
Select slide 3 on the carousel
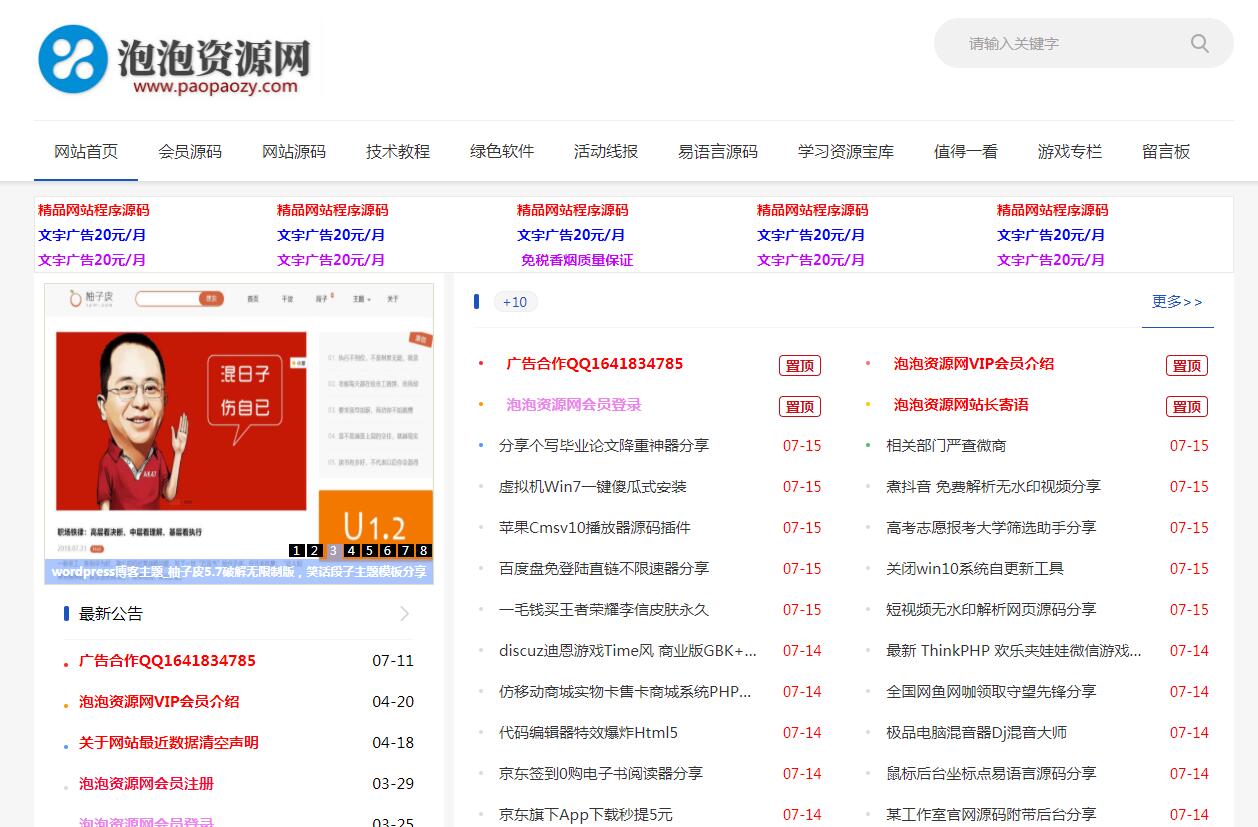[333, 550]
